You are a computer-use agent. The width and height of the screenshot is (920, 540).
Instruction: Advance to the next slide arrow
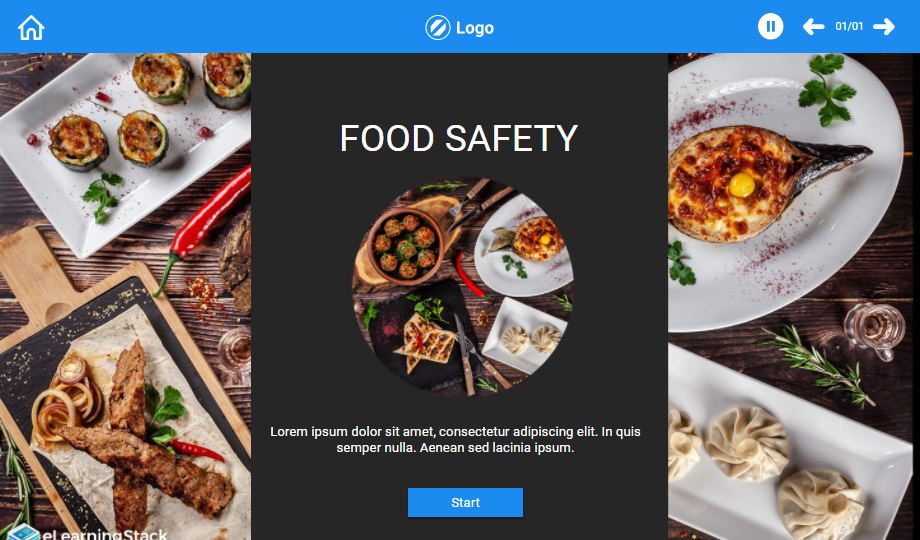pyautogui.click(x=884, y=27)
